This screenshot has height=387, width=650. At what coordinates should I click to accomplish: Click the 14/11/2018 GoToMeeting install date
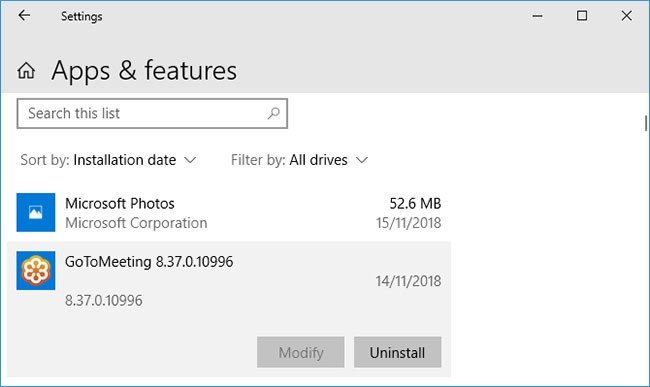(408, 281)
